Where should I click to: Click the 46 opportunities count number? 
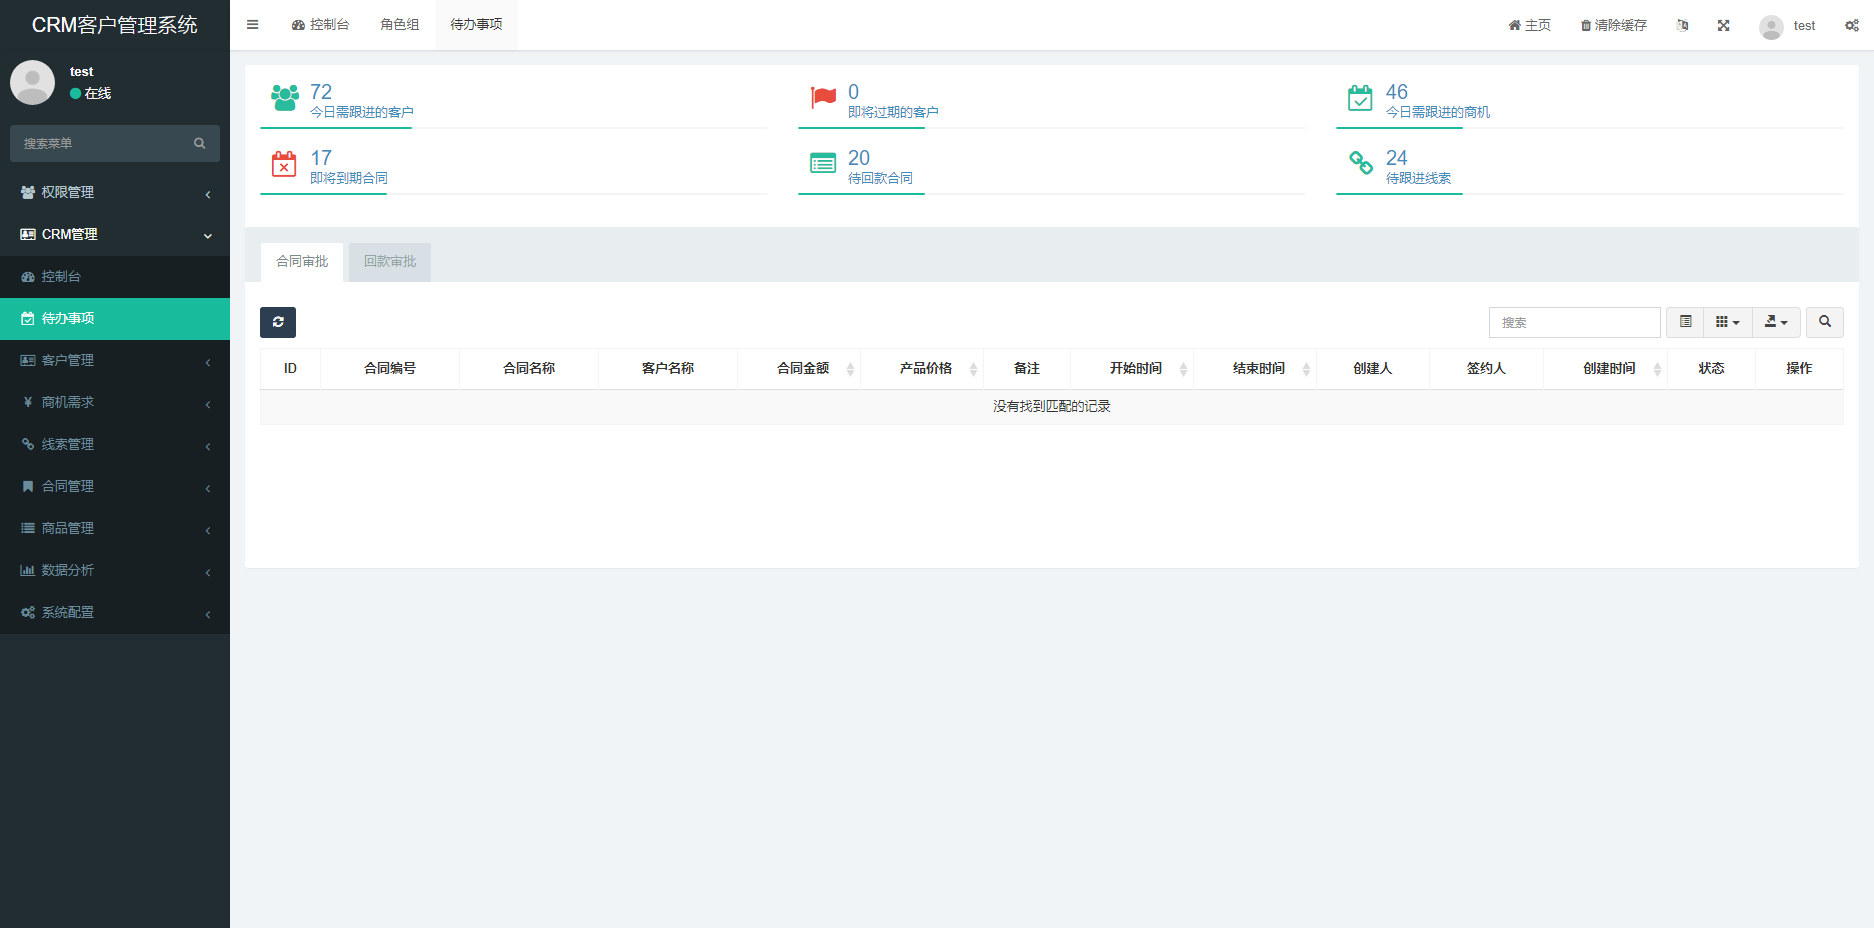click(1397, 92)
